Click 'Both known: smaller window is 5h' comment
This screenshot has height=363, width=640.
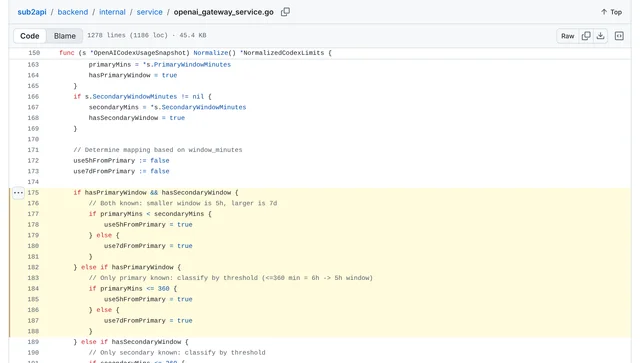coord(183,203)
